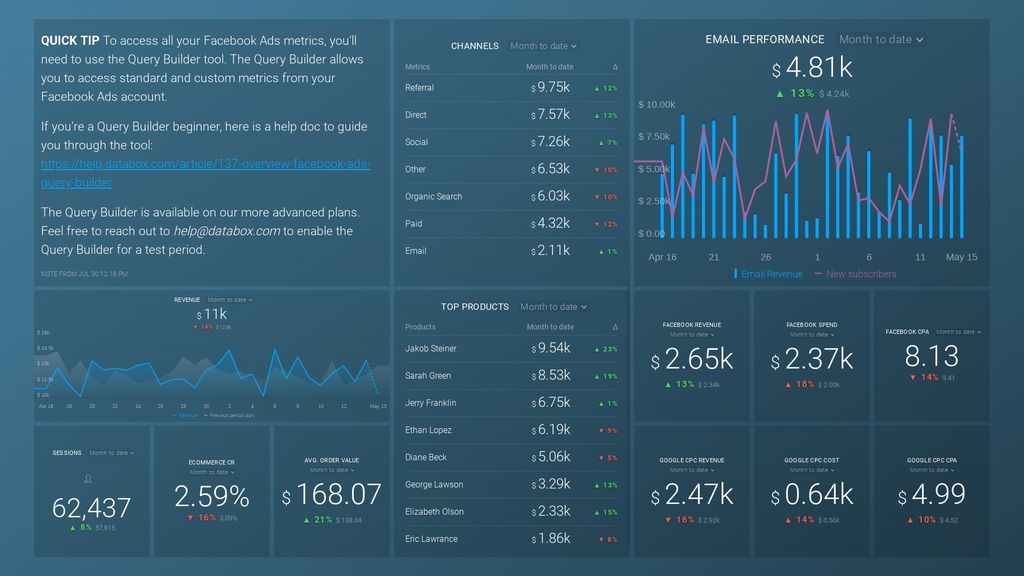This screenshot has height=576, width=1024.
Task: Toggle the New subscribers legend entry
Action: pos(855,274)
